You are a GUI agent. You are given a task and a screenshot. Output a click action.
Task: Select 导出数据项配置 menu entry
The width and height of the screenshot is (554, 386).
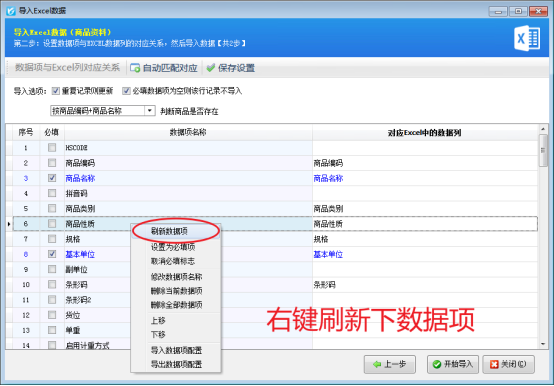point(176,364)
